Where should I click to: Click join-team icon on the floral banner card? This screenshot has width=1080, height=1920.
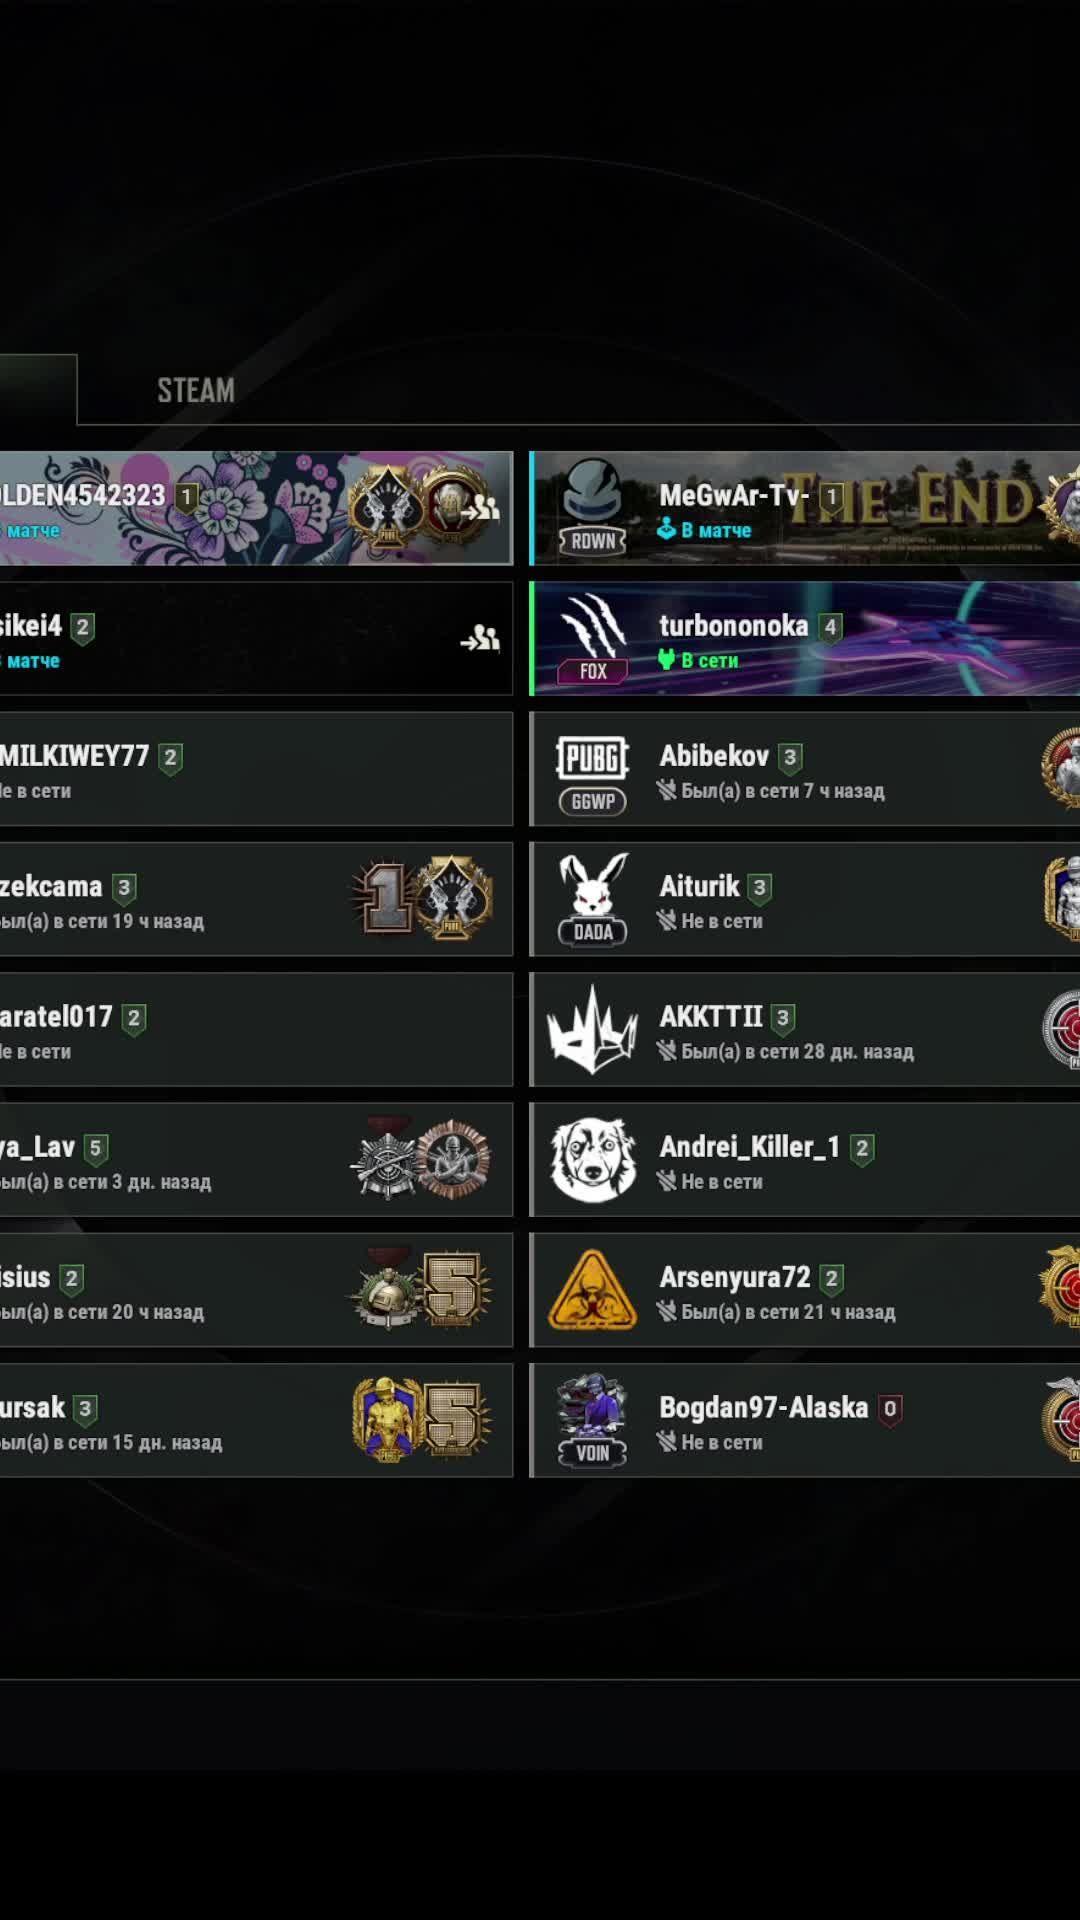[x=480, y=508]
